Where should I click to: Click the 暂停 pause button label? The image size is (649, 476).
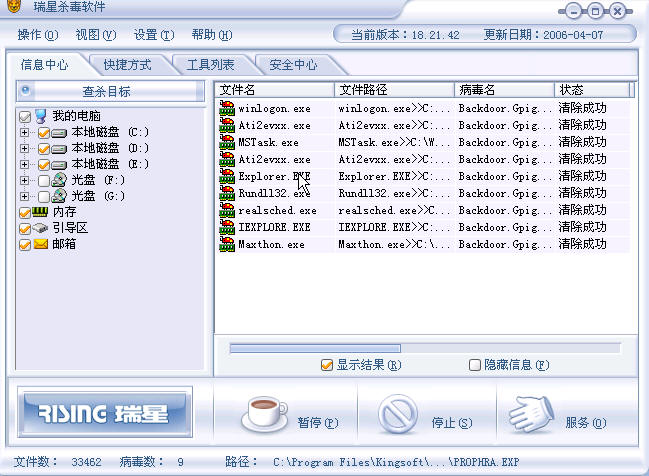(x=318, y=423)
